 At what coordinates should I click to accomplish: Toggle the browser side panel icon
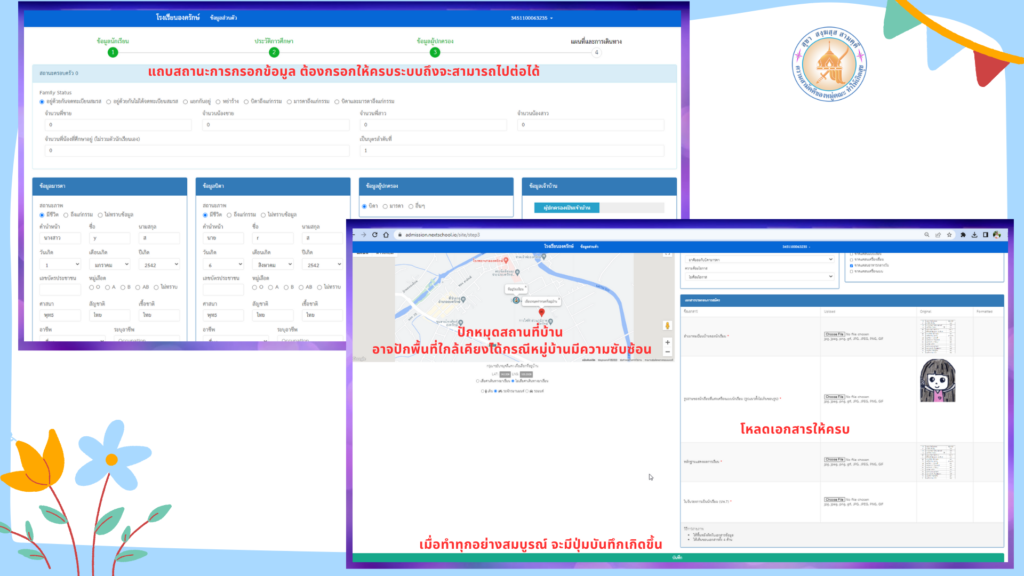(985, 234)
